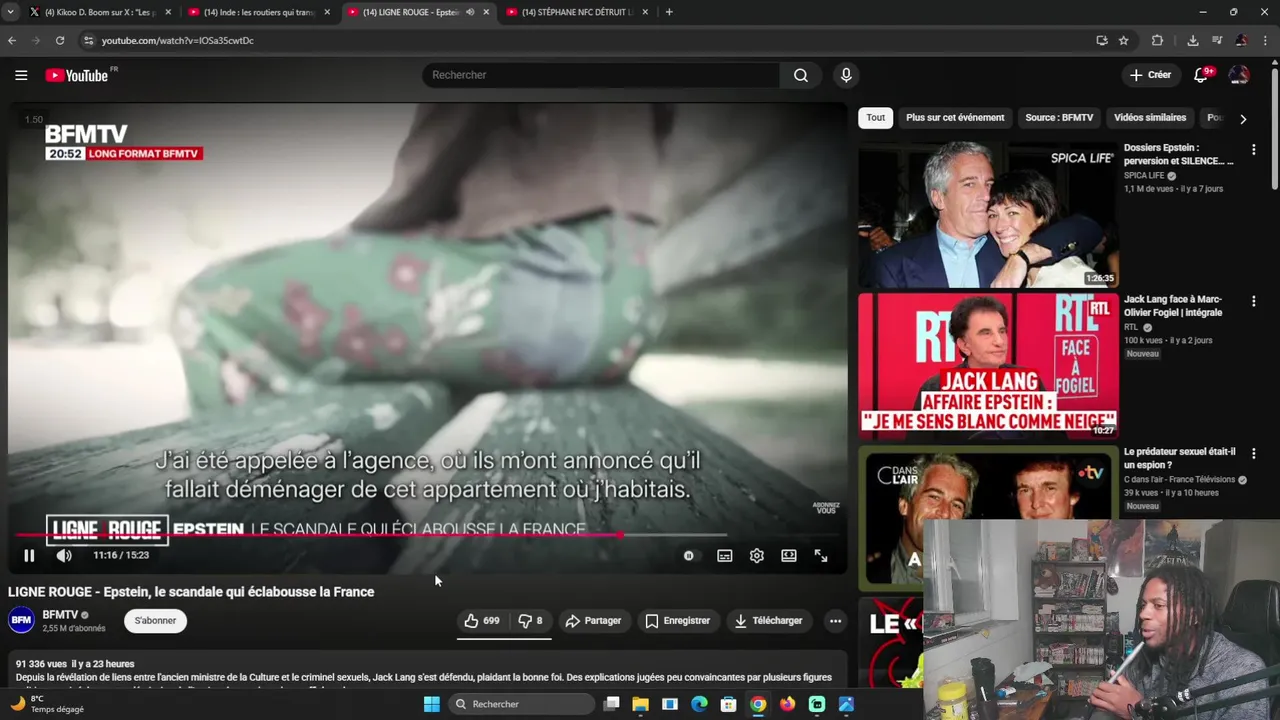Open the Dossiers Epstein video thumbnail

[988, 214]
